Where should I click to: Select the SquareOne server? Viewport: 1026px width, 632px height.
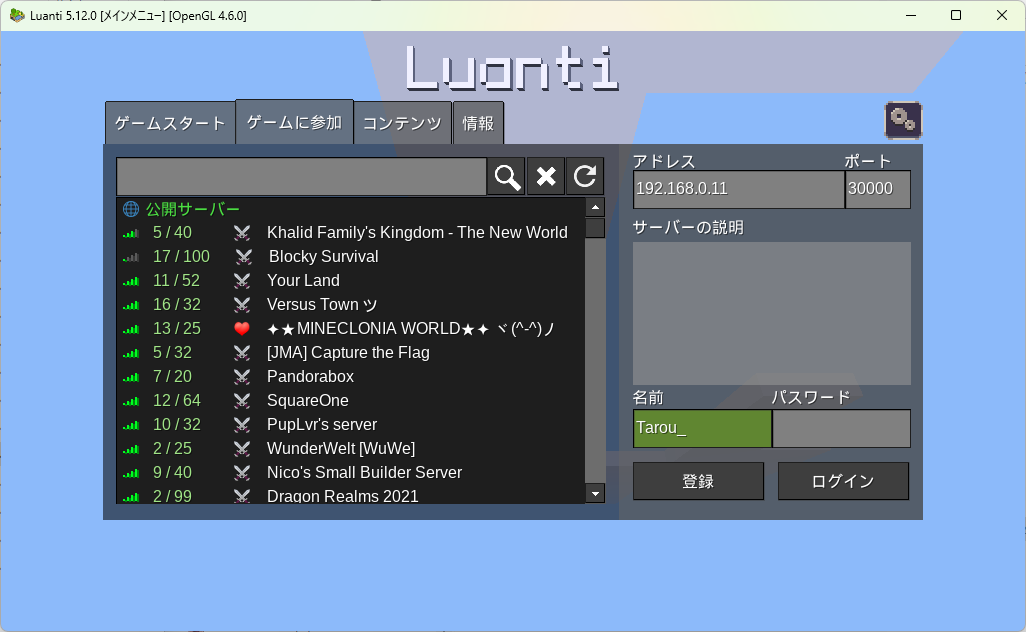pyautogui.click(x=351, y=400)
